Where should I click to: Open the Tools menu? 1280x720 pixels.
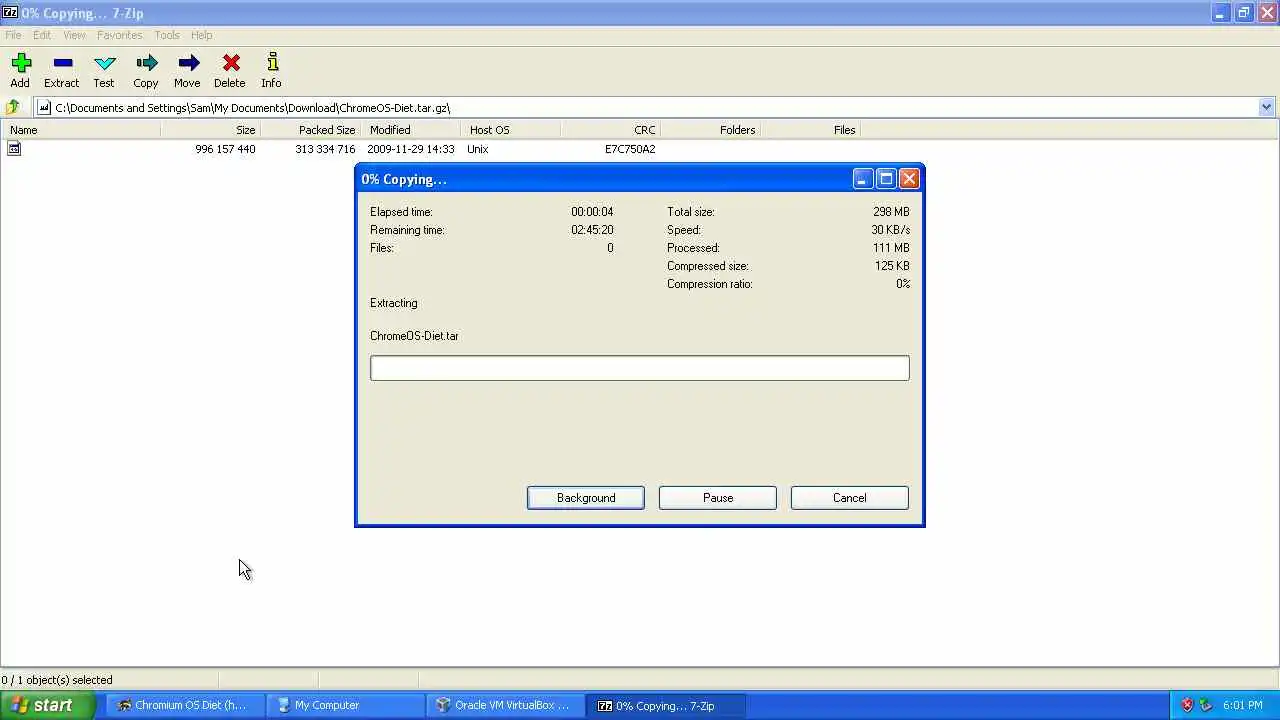click(x=167, y=35)
